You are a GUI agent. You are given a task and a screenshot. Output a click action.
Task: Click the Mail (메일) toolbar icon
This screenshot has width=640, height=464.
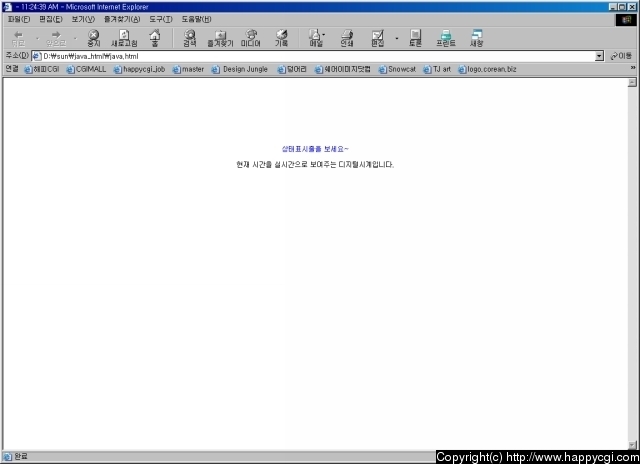click(316, 38)
